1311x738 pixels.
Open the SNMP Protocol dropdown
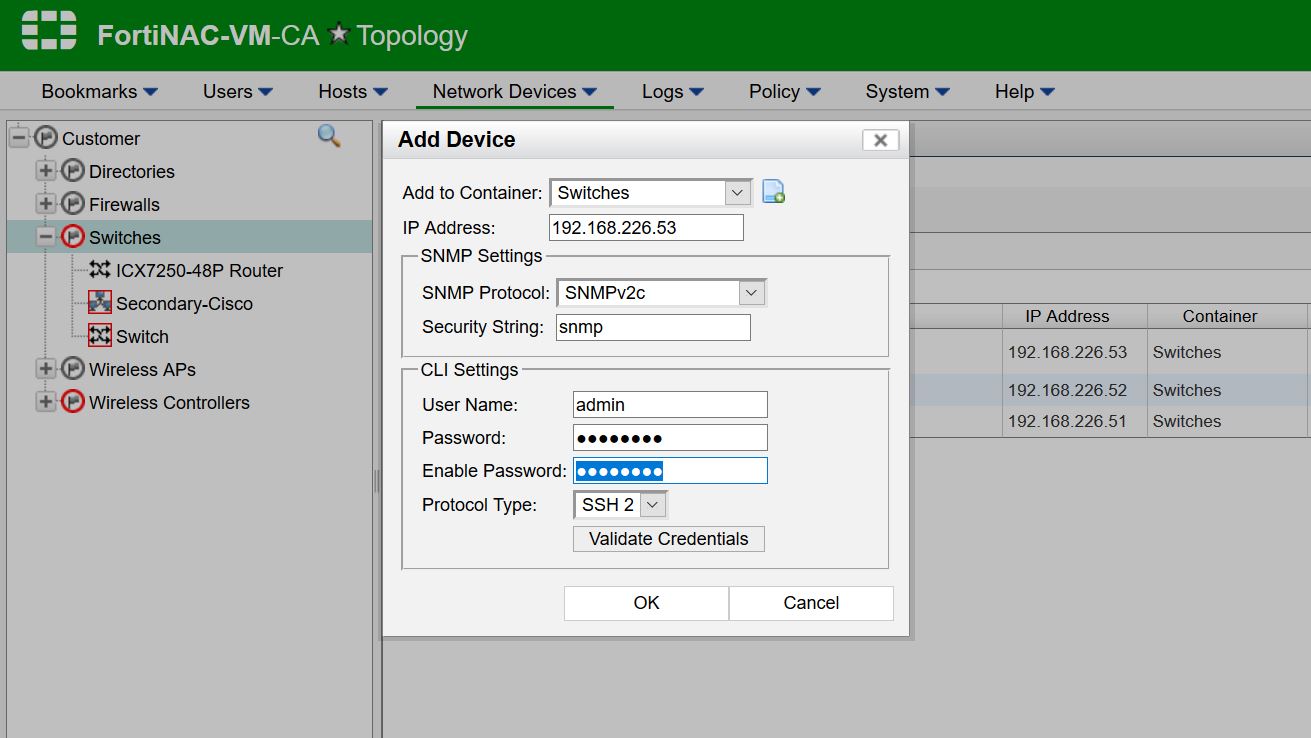[x=752, y=293]
